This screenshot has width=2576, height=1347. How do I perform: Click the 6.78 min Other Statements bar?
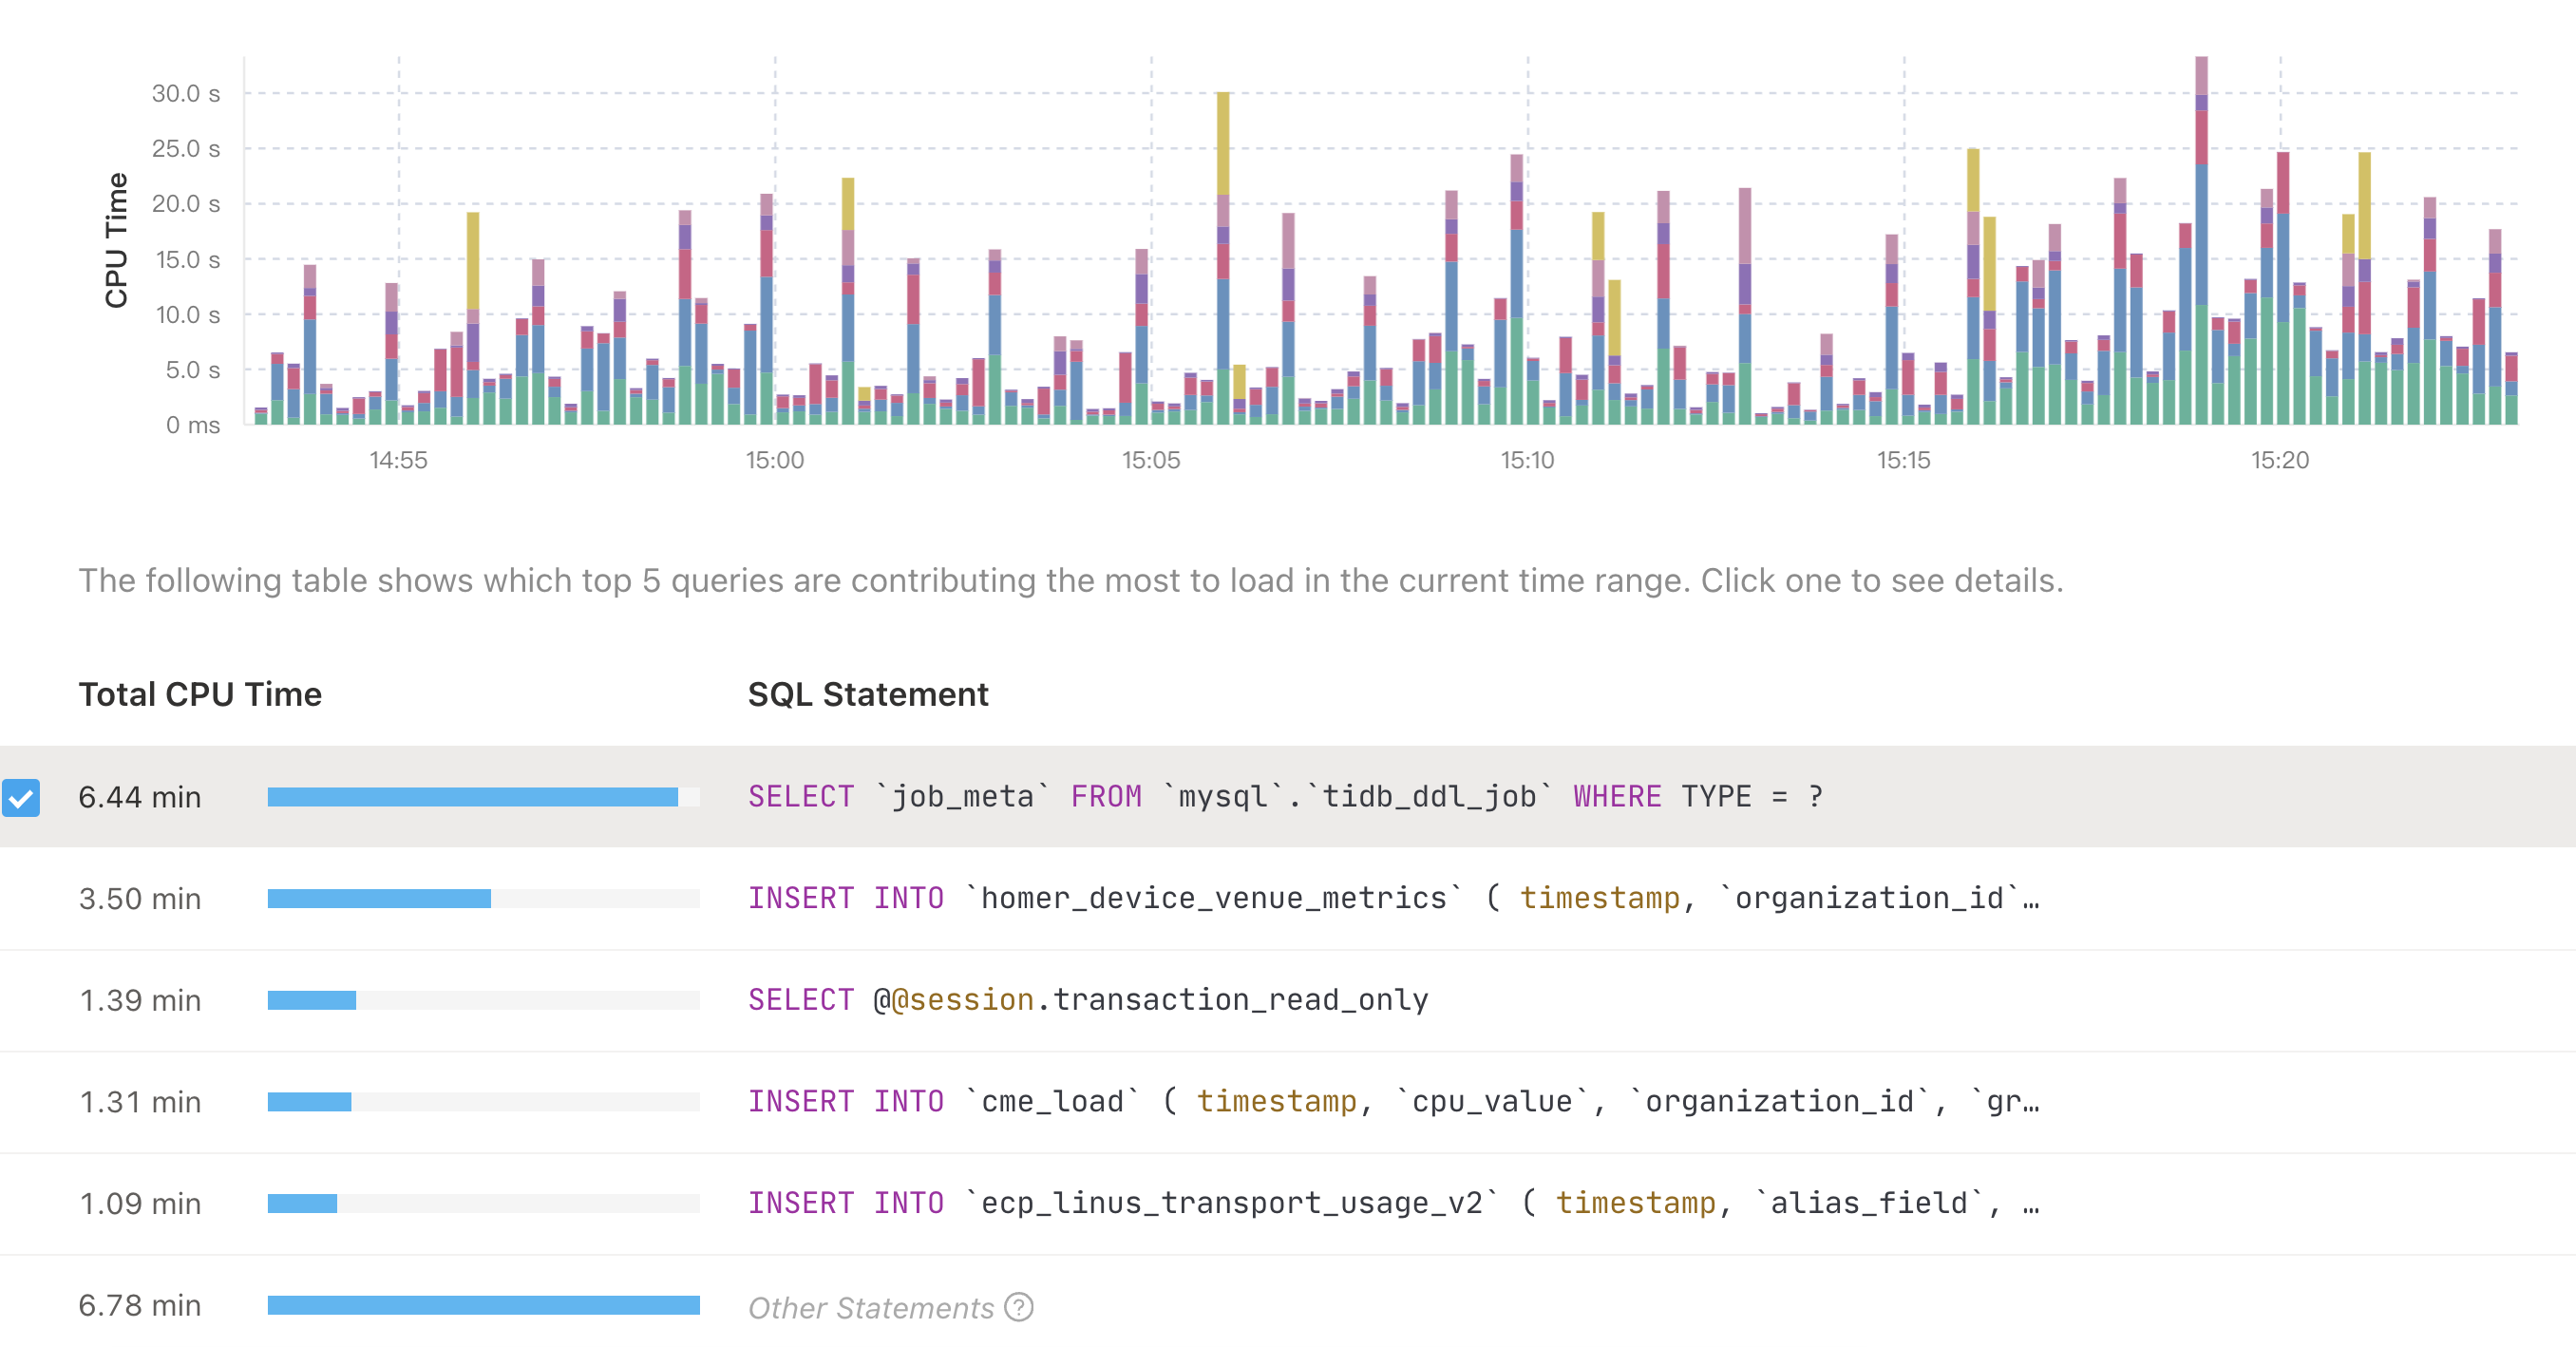(483, 1305)
